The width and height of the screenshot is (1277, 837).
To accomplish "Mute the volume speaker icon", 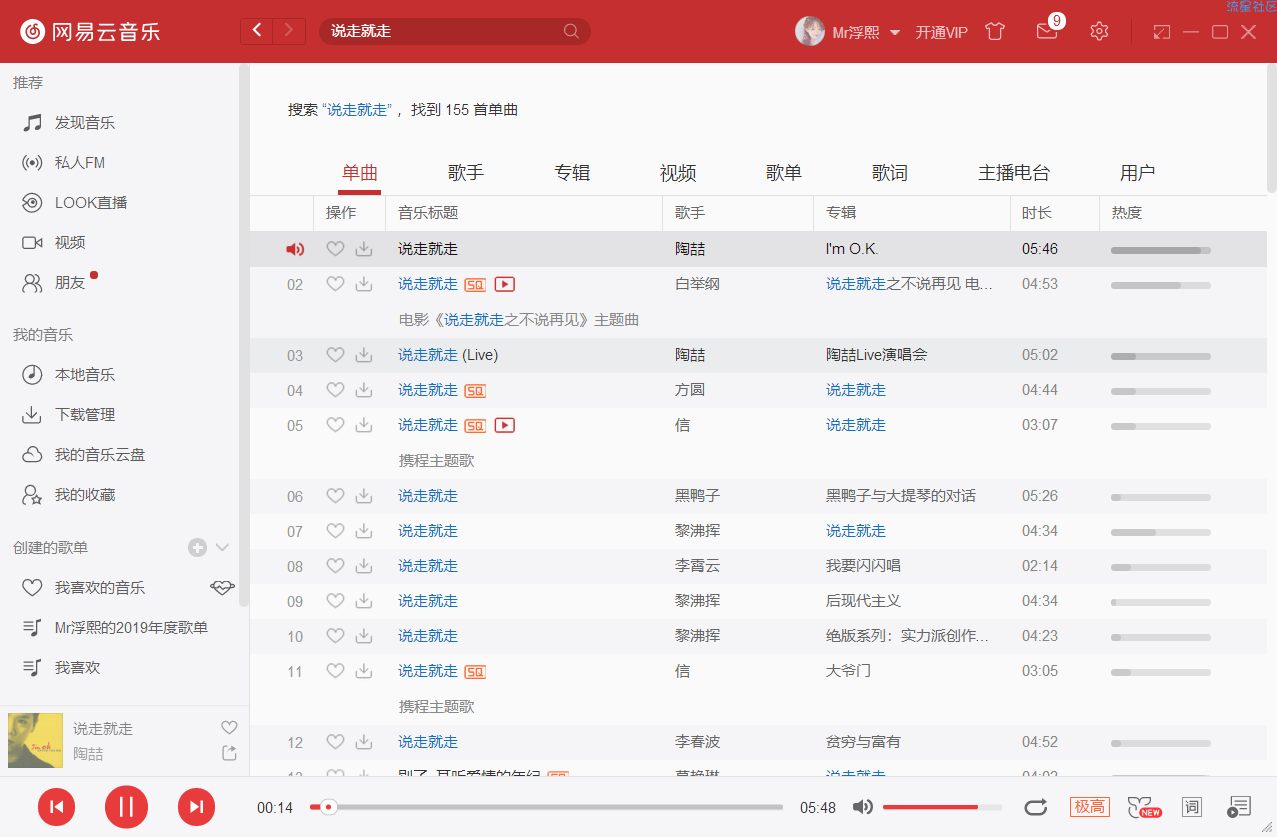I will [862, 807].
